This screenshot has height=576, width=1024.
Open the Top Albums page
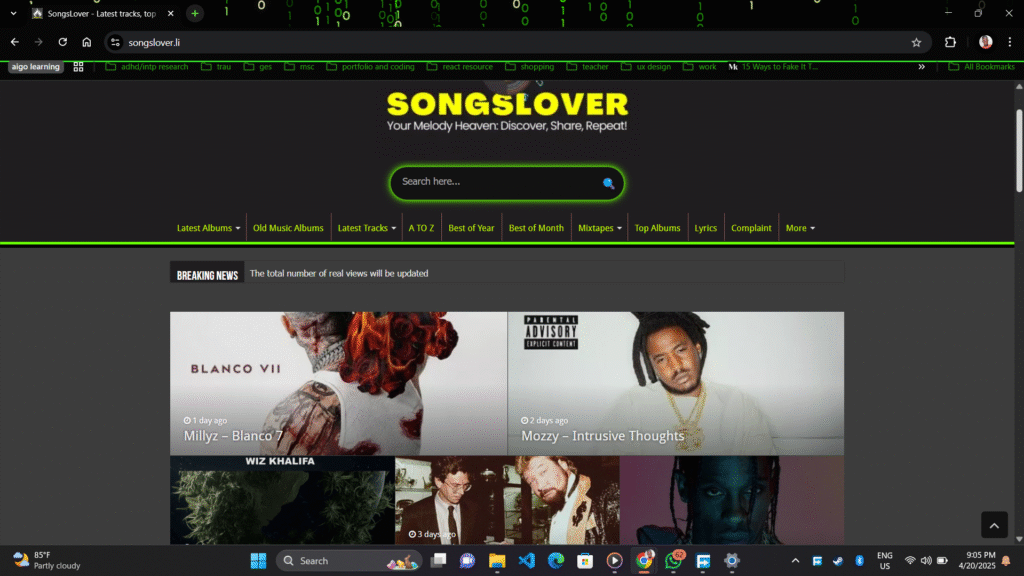click(657, 228)
